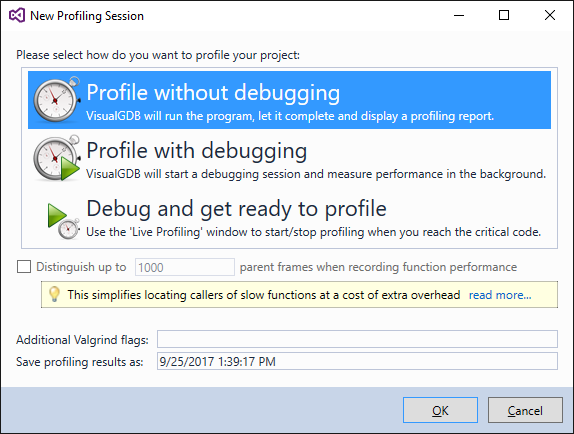Minimize the New Profiling Session dialog

click(459, 15)
